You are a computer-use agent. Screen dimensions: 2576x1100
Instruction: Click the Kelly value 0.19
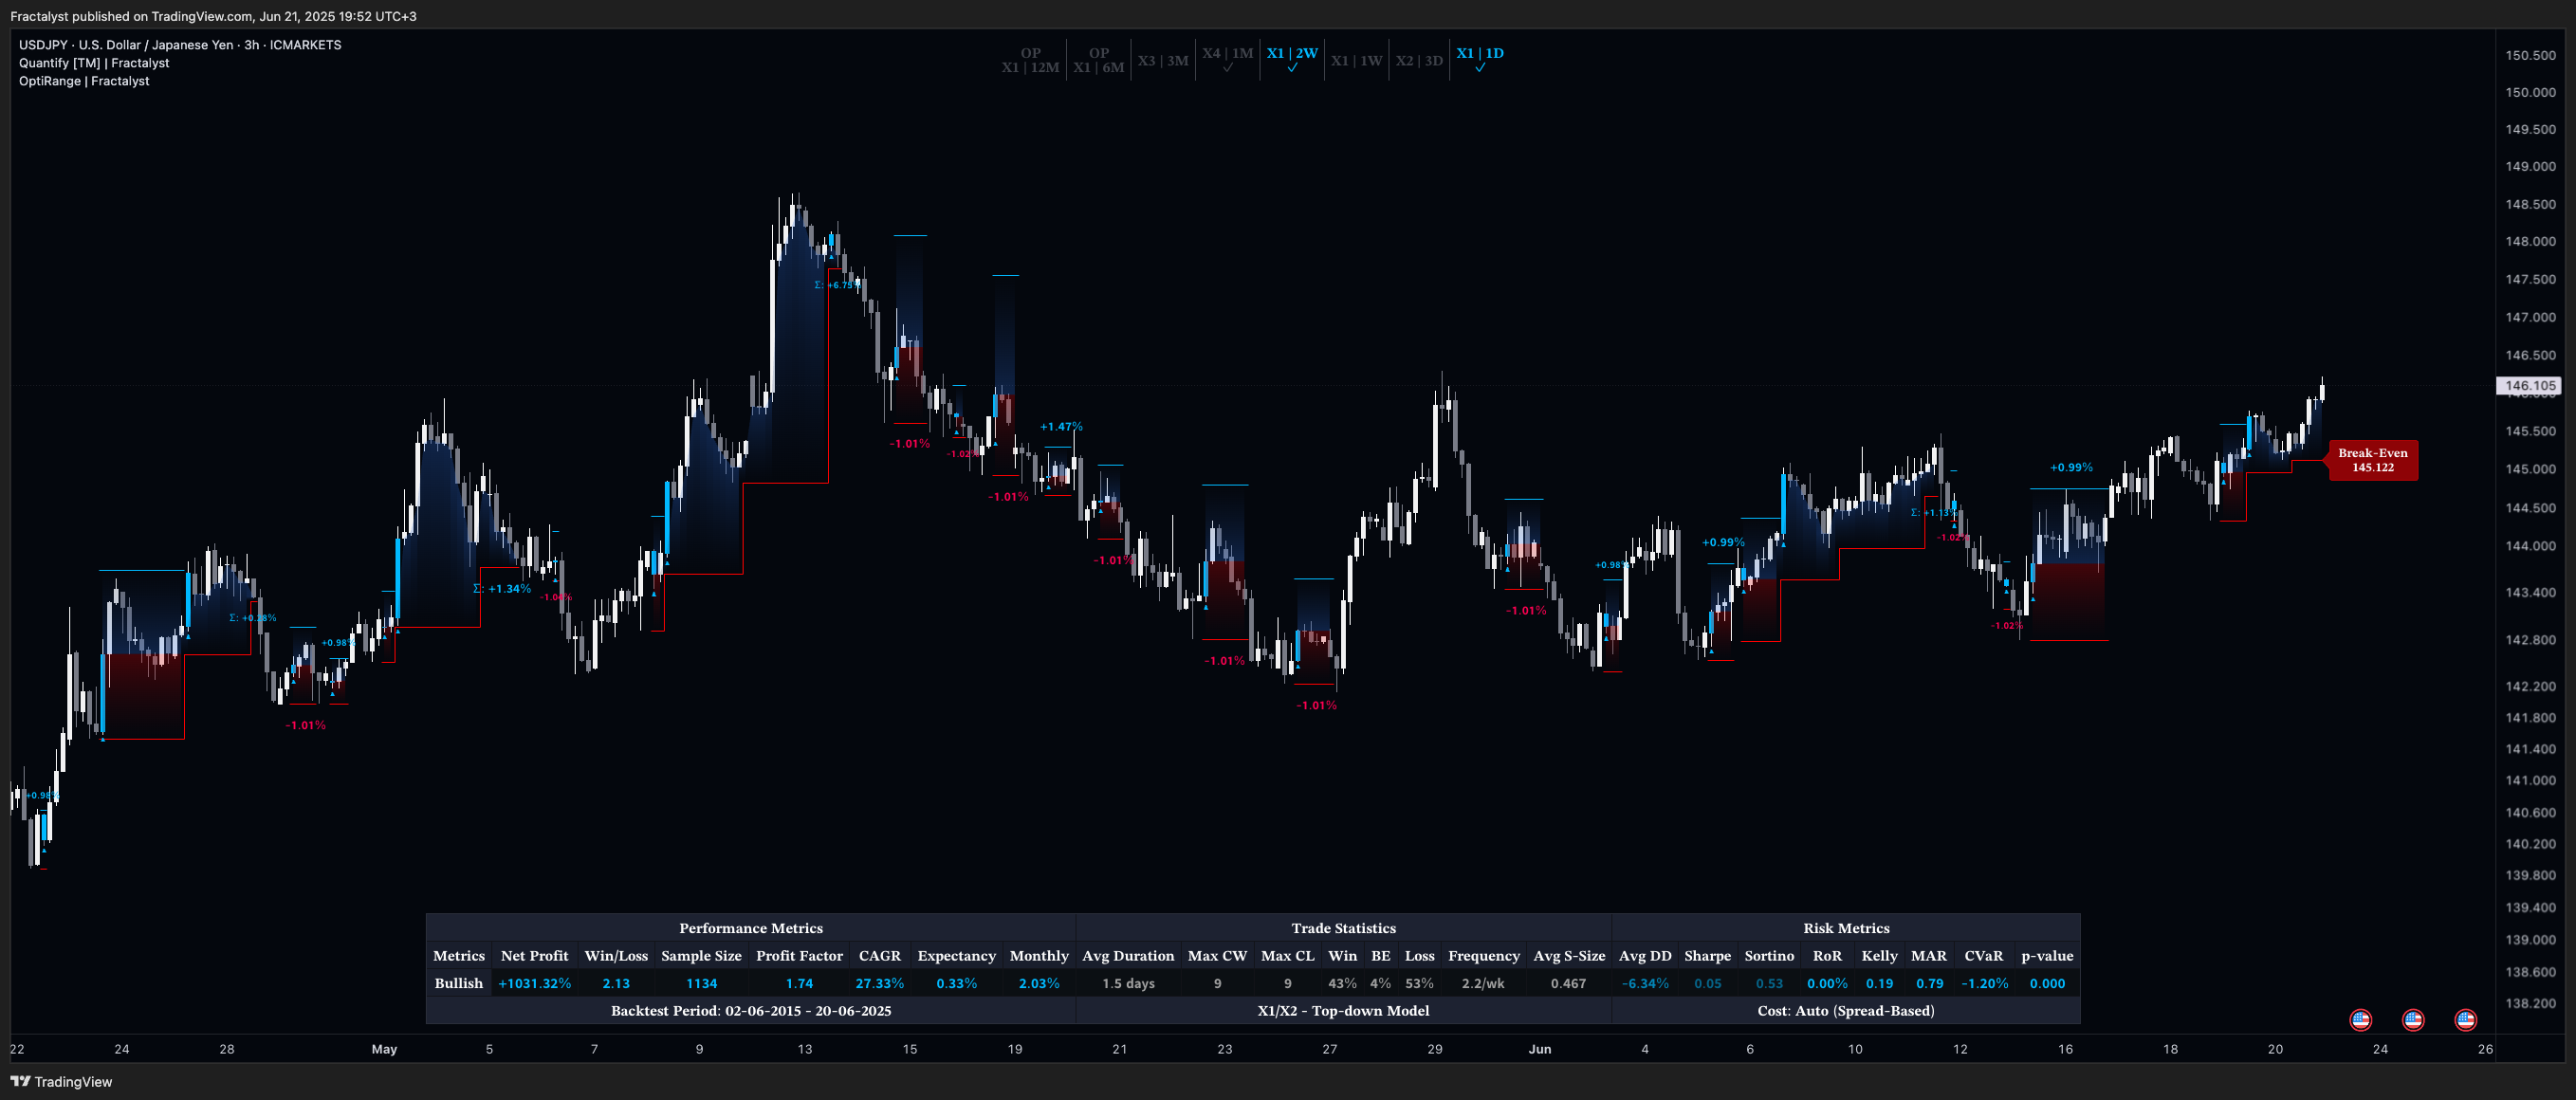tap(1879, 983)
